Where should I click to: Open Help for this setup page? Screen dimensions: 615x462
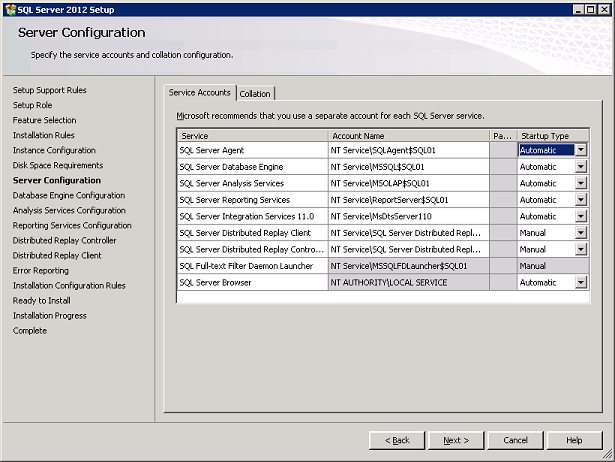point(574,440)
